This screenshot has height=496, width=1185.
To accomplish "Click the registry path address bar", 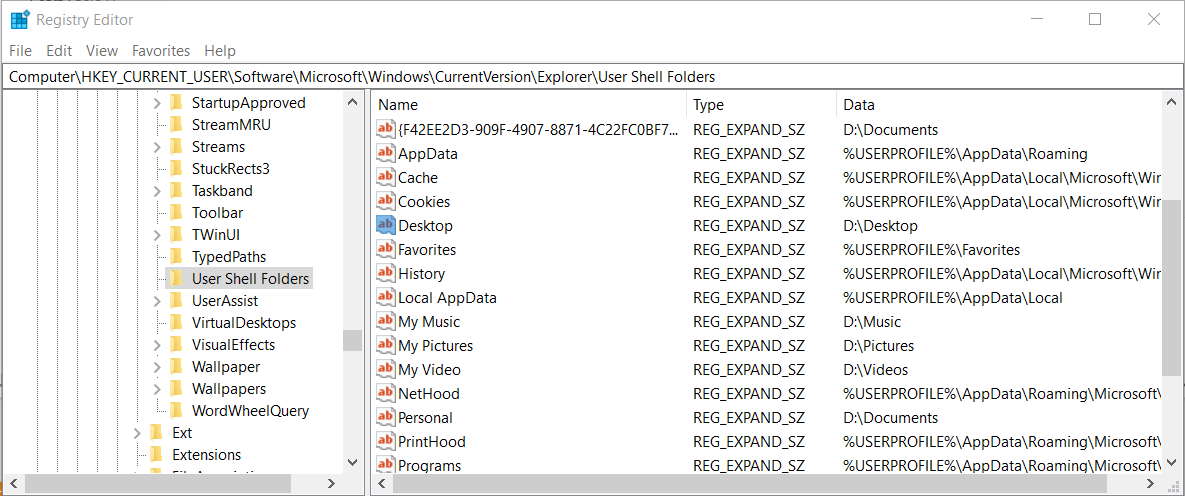I will point(592,76).
